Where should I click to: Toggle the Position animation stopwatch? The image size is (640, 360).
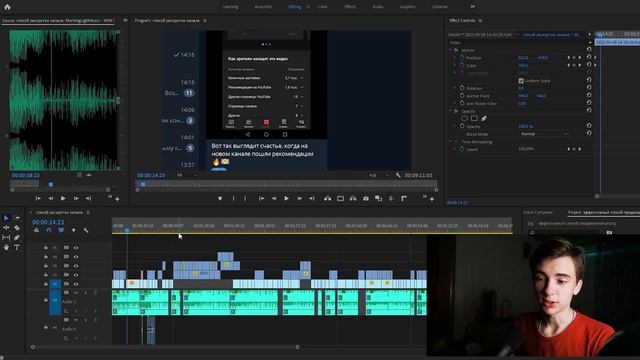(x=462, y=58)
